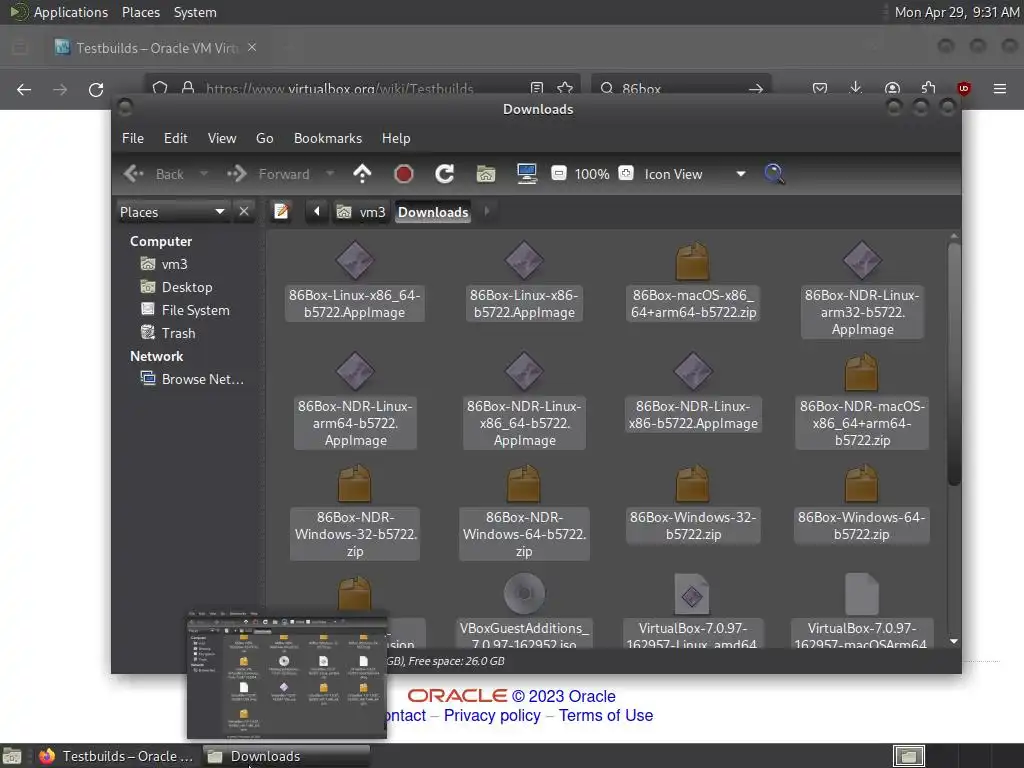Open Trash in Places sidebar
The width and height of the screenshot is (1024, 768).
tap(168, 333)
